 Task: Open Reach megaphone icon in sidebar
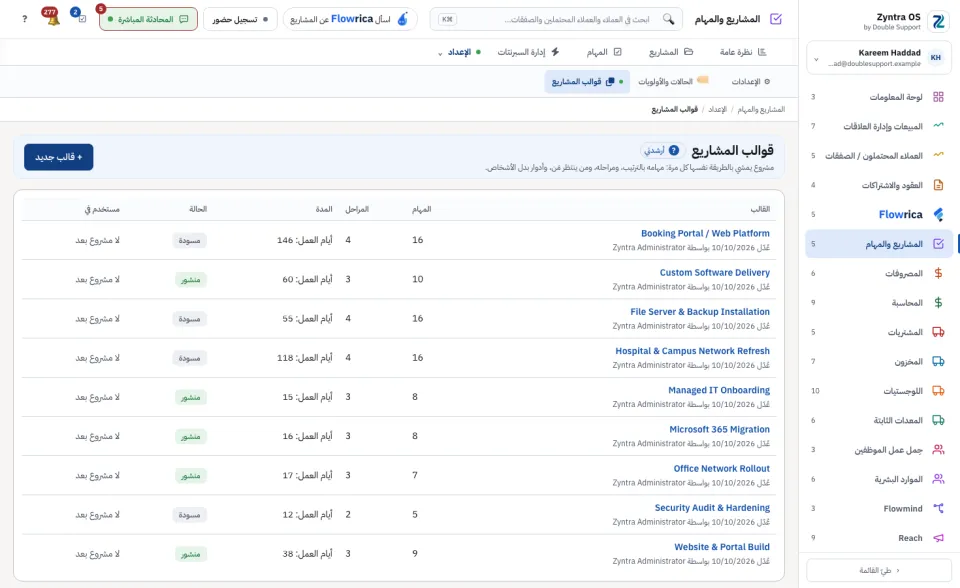[x=938, y=538]
